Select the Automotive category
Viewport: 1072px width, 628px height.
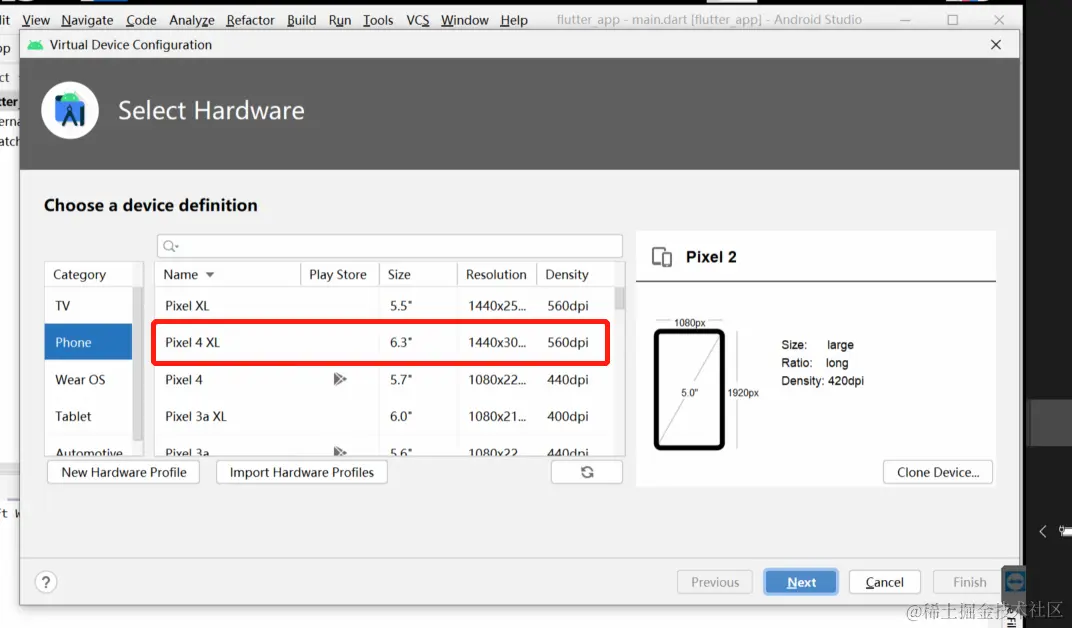pos(88,451)
